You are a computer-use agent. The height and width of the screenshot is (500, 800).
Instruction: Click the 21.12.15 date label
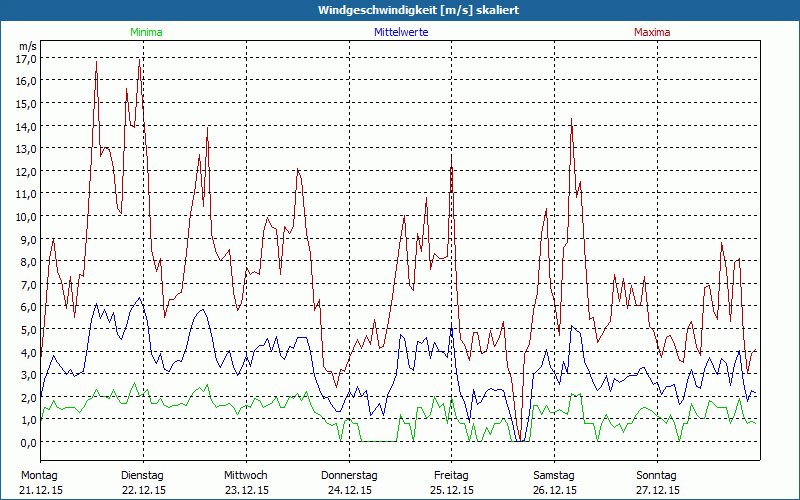41,490
